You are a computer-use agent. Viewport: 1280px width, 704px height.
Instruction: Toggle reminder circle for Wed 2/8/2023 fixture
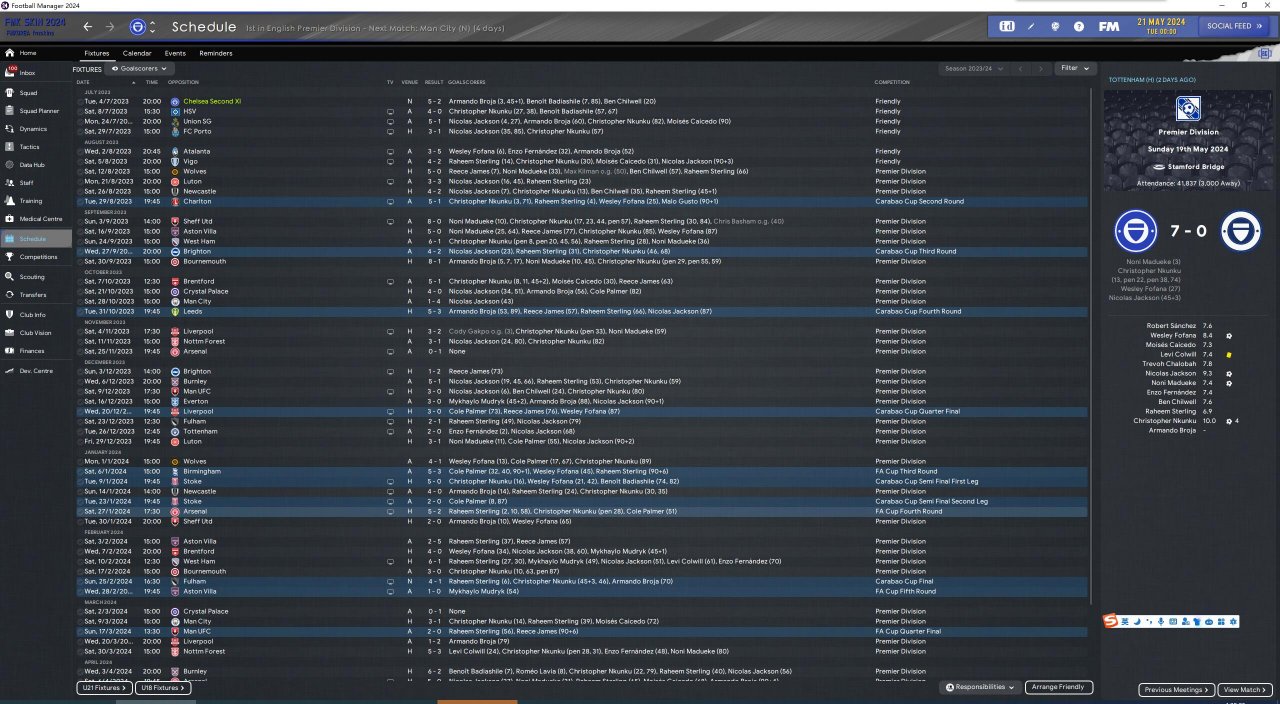[81, 151]
